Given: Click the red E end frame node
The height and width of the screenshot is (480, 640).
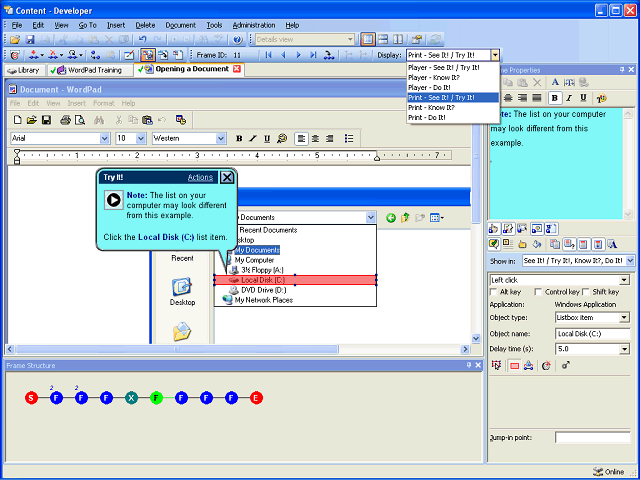Looking at the screenshot, I should coord(256,398).
